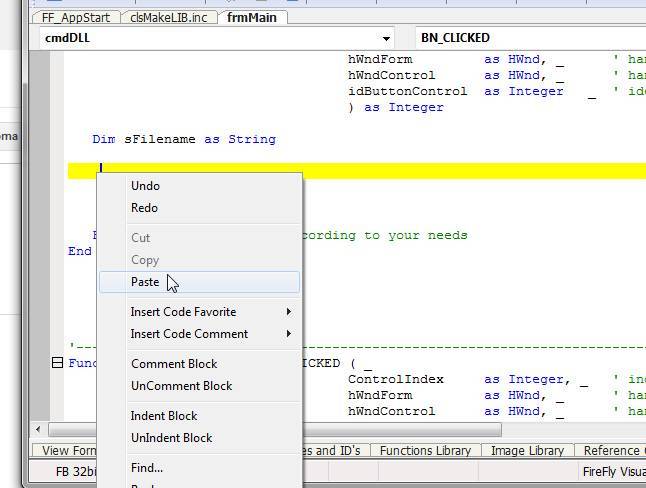The height and width of the screenshot is (488, 646).
Task: Open Find... from the context menu
Action: pyautogui.click(x=146, y=468)
